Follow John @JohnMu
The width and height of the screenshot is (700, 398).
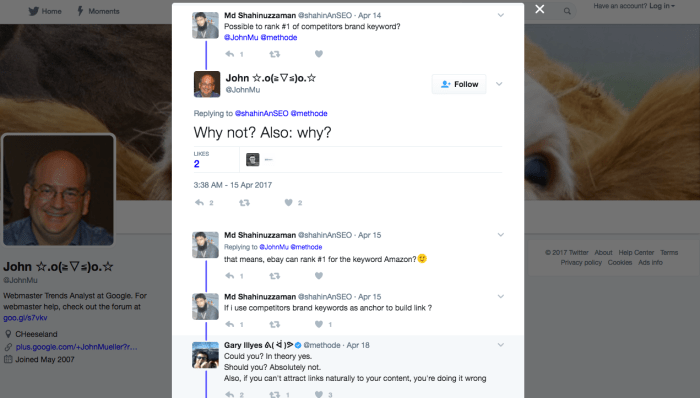459,84
